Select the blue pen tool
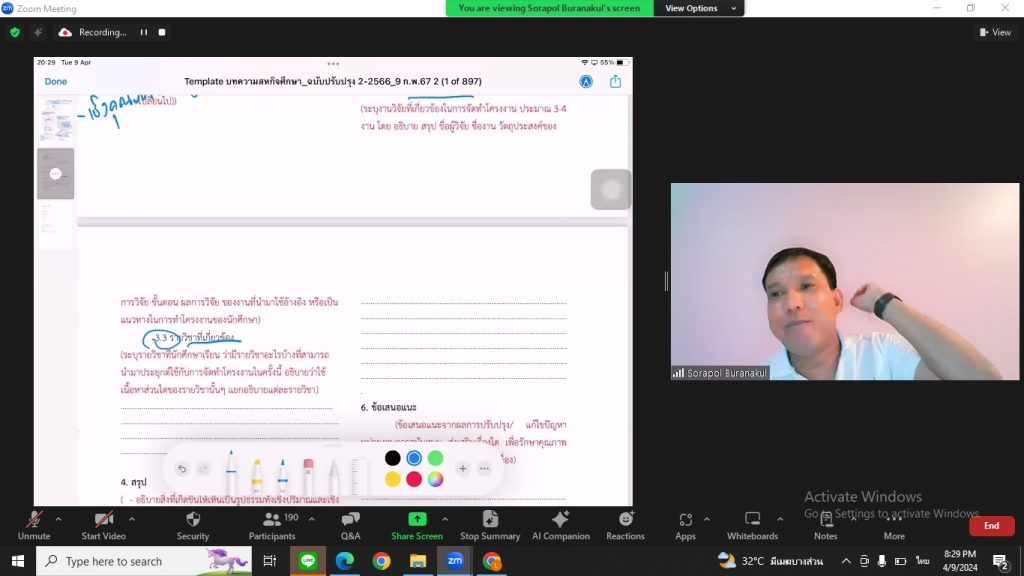The image size is (1024, 576). [231, 472]
